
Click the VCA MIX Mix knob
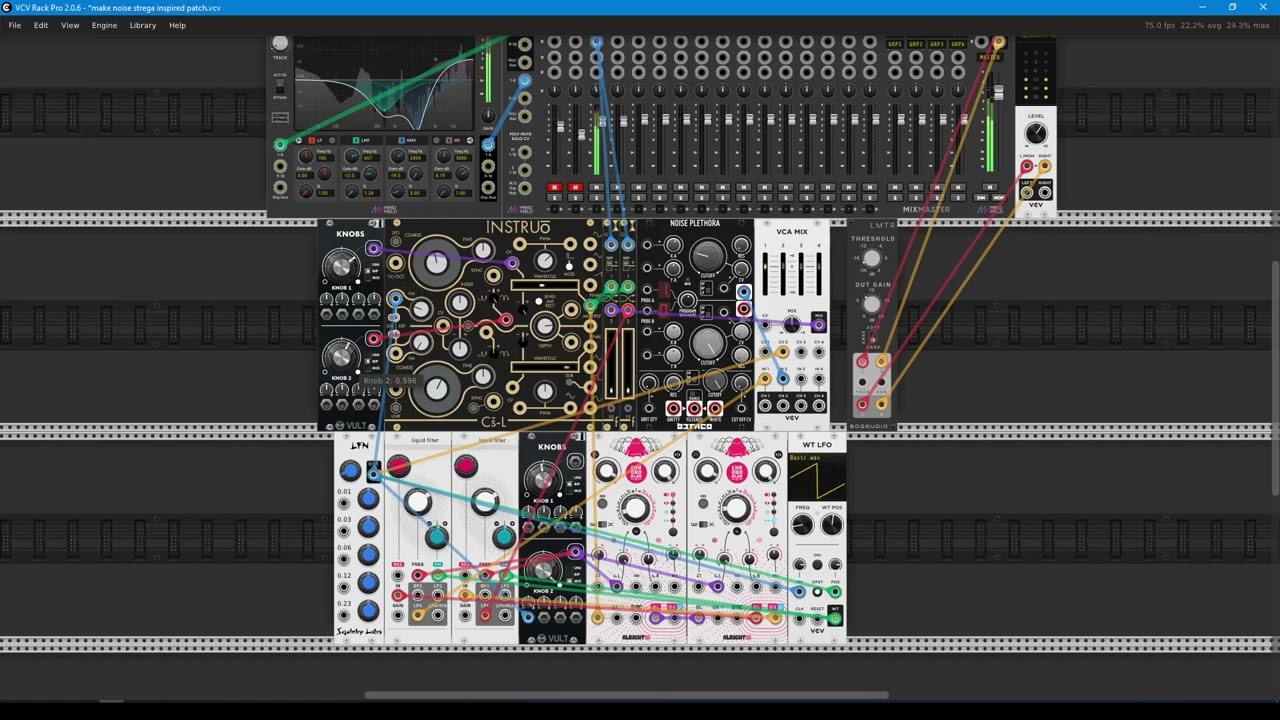[x=791, y=324]
